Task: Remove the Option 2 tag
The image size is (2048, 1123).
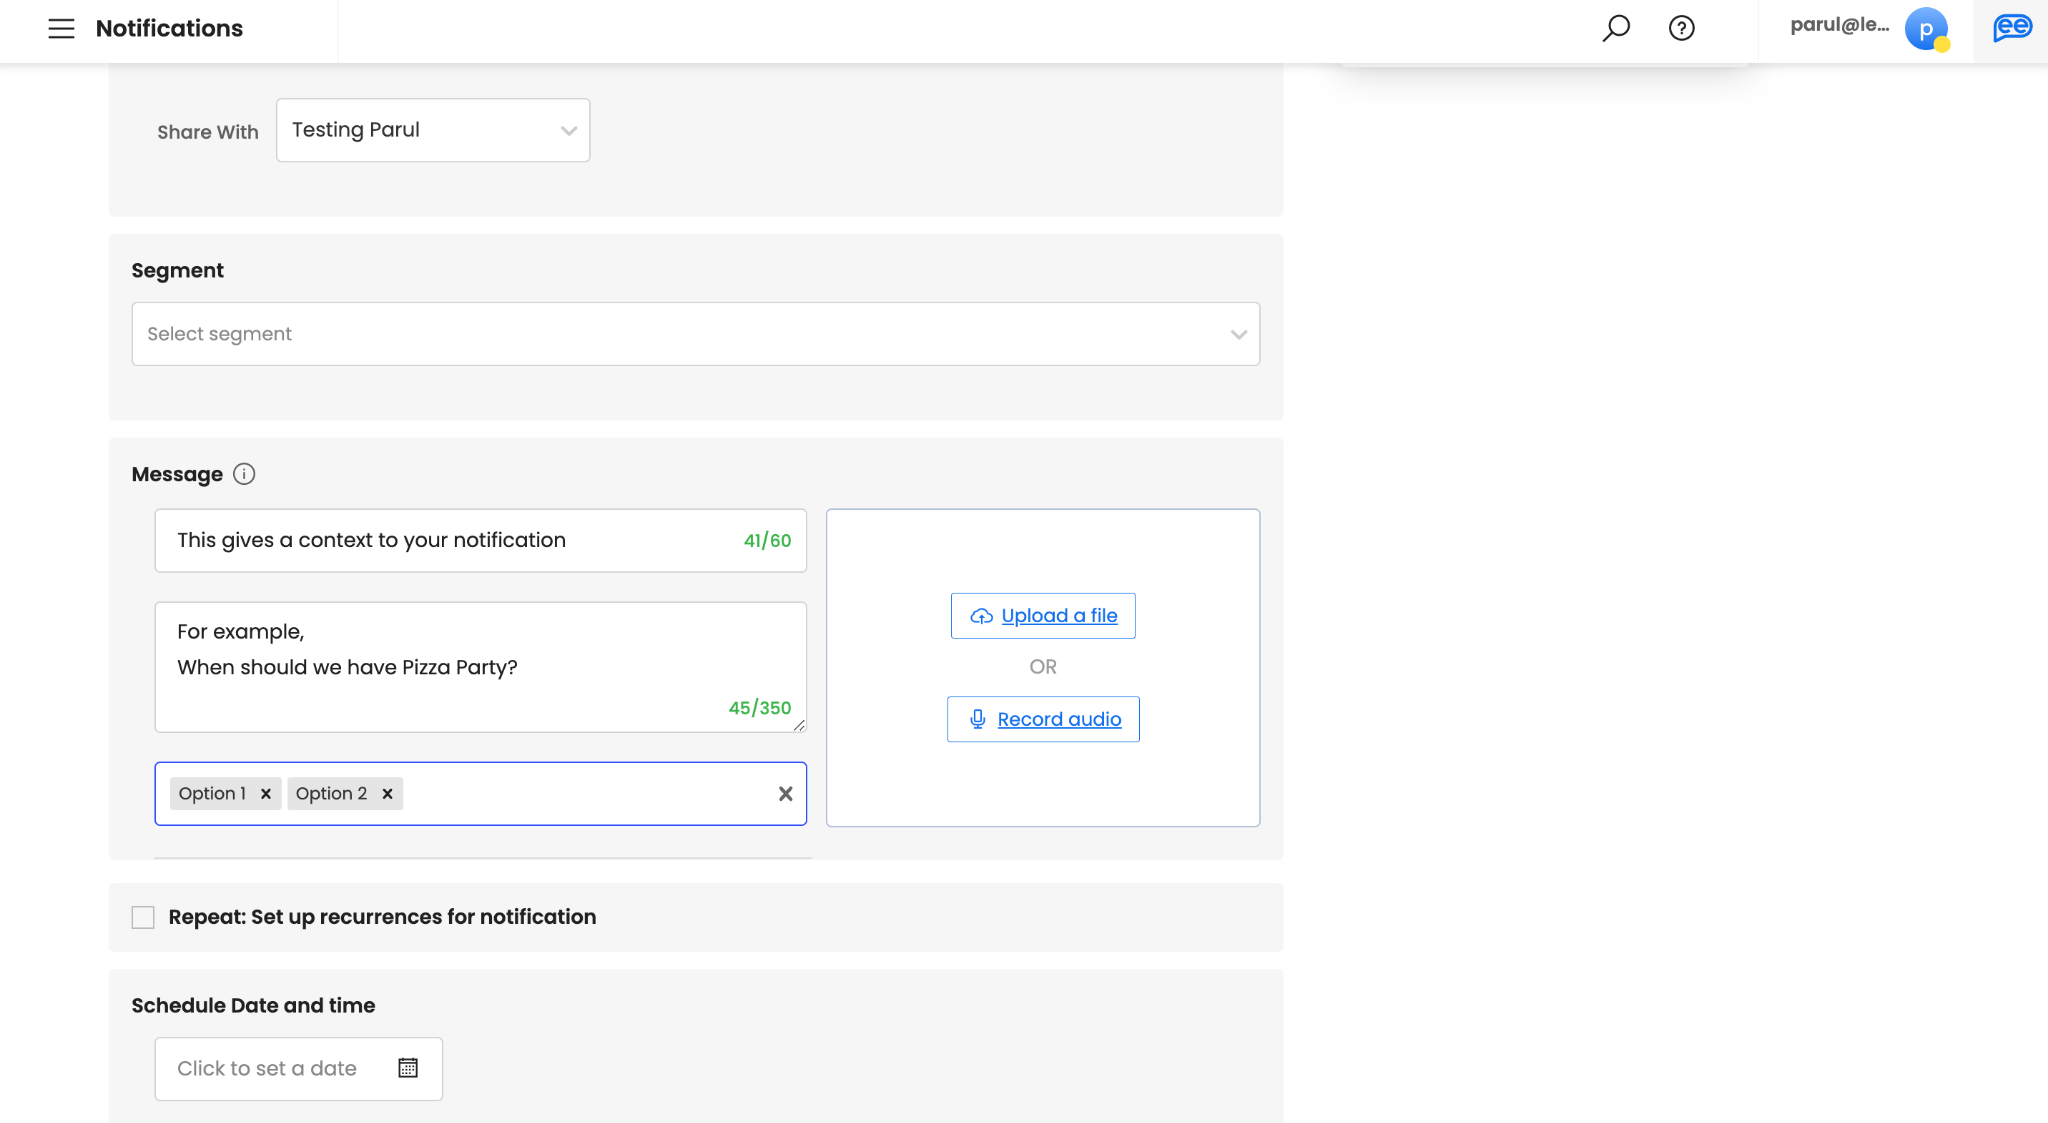Action: point(388,794)
